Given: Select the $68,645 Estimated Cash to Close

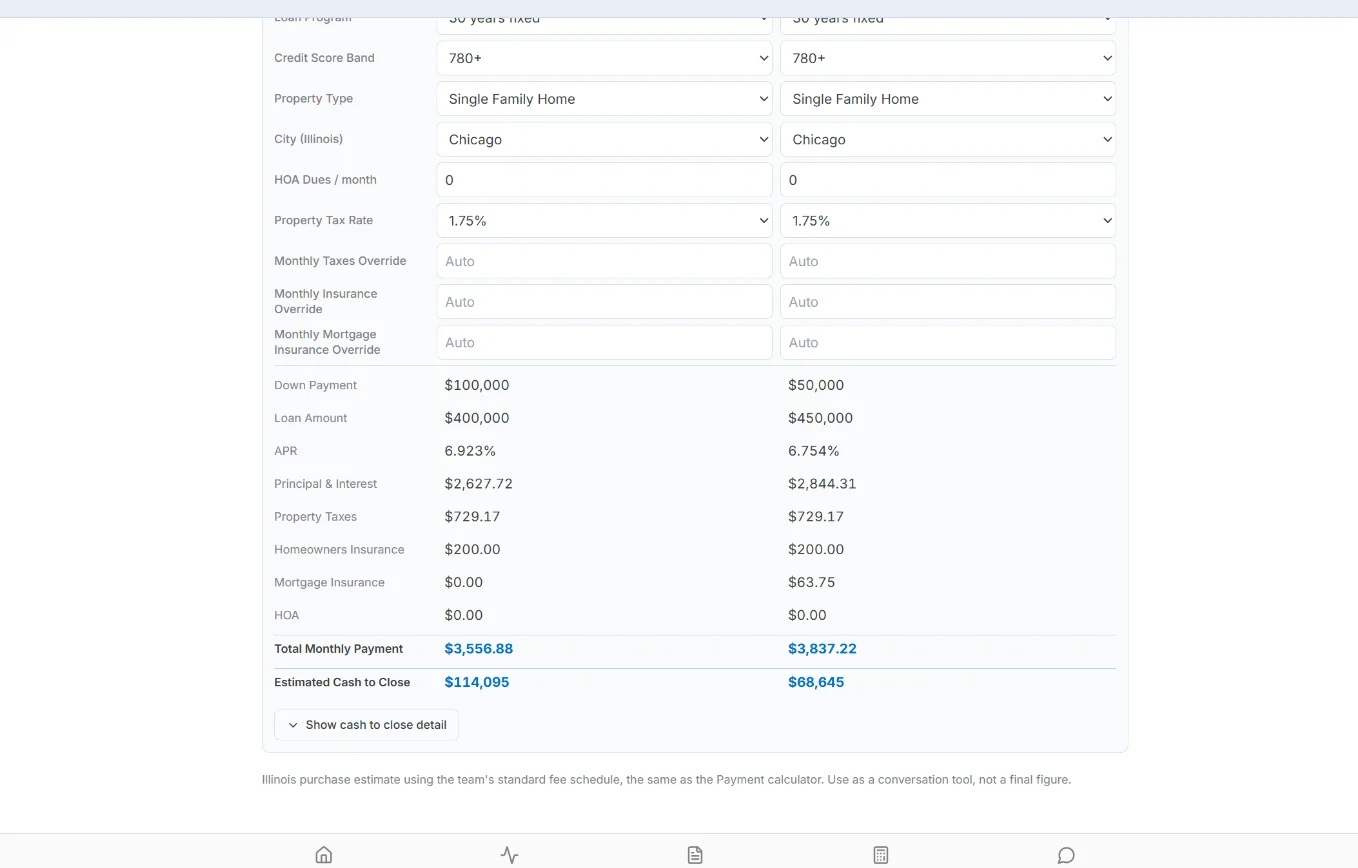Looking at the screenshot, I should point(816,682).
